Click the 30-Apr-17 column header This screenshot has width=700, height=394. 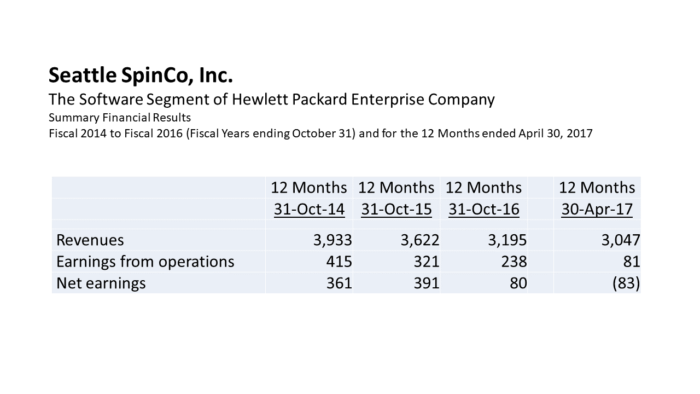(x=597, y=209)
